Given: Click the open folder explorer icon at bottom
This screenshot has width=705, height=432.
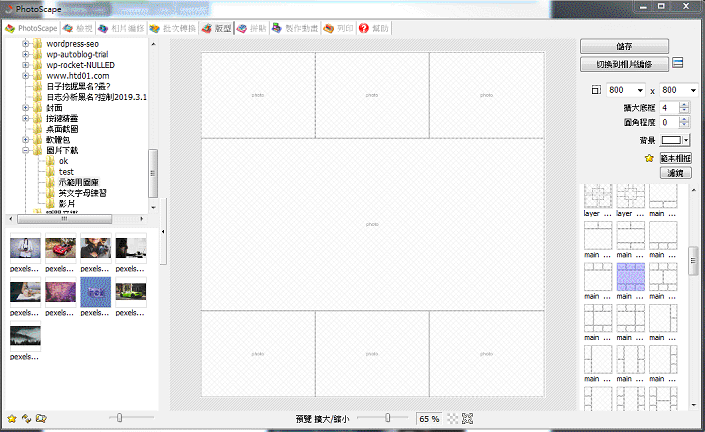Looking at the screenshot, I should point(41,419).
